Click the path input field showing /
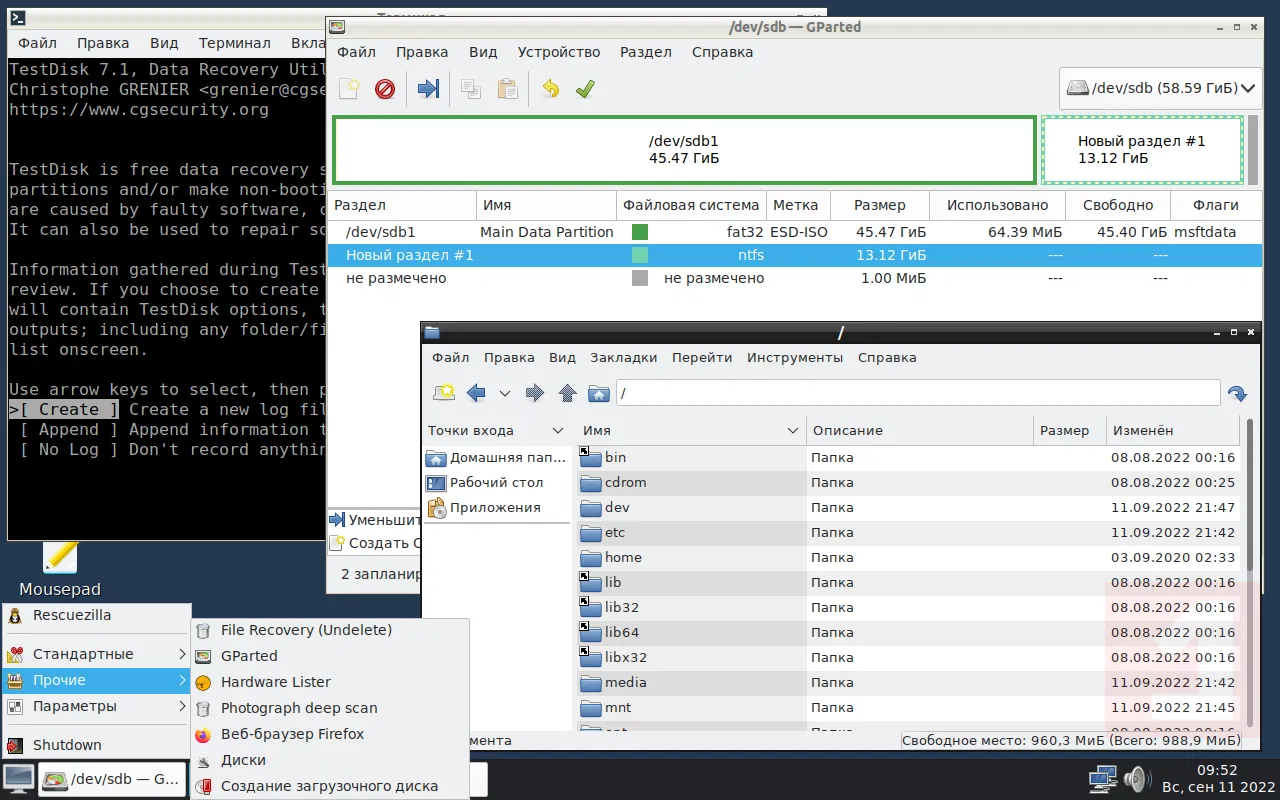This screenshot has height=800, width=1280. click(x=918, y=393)
